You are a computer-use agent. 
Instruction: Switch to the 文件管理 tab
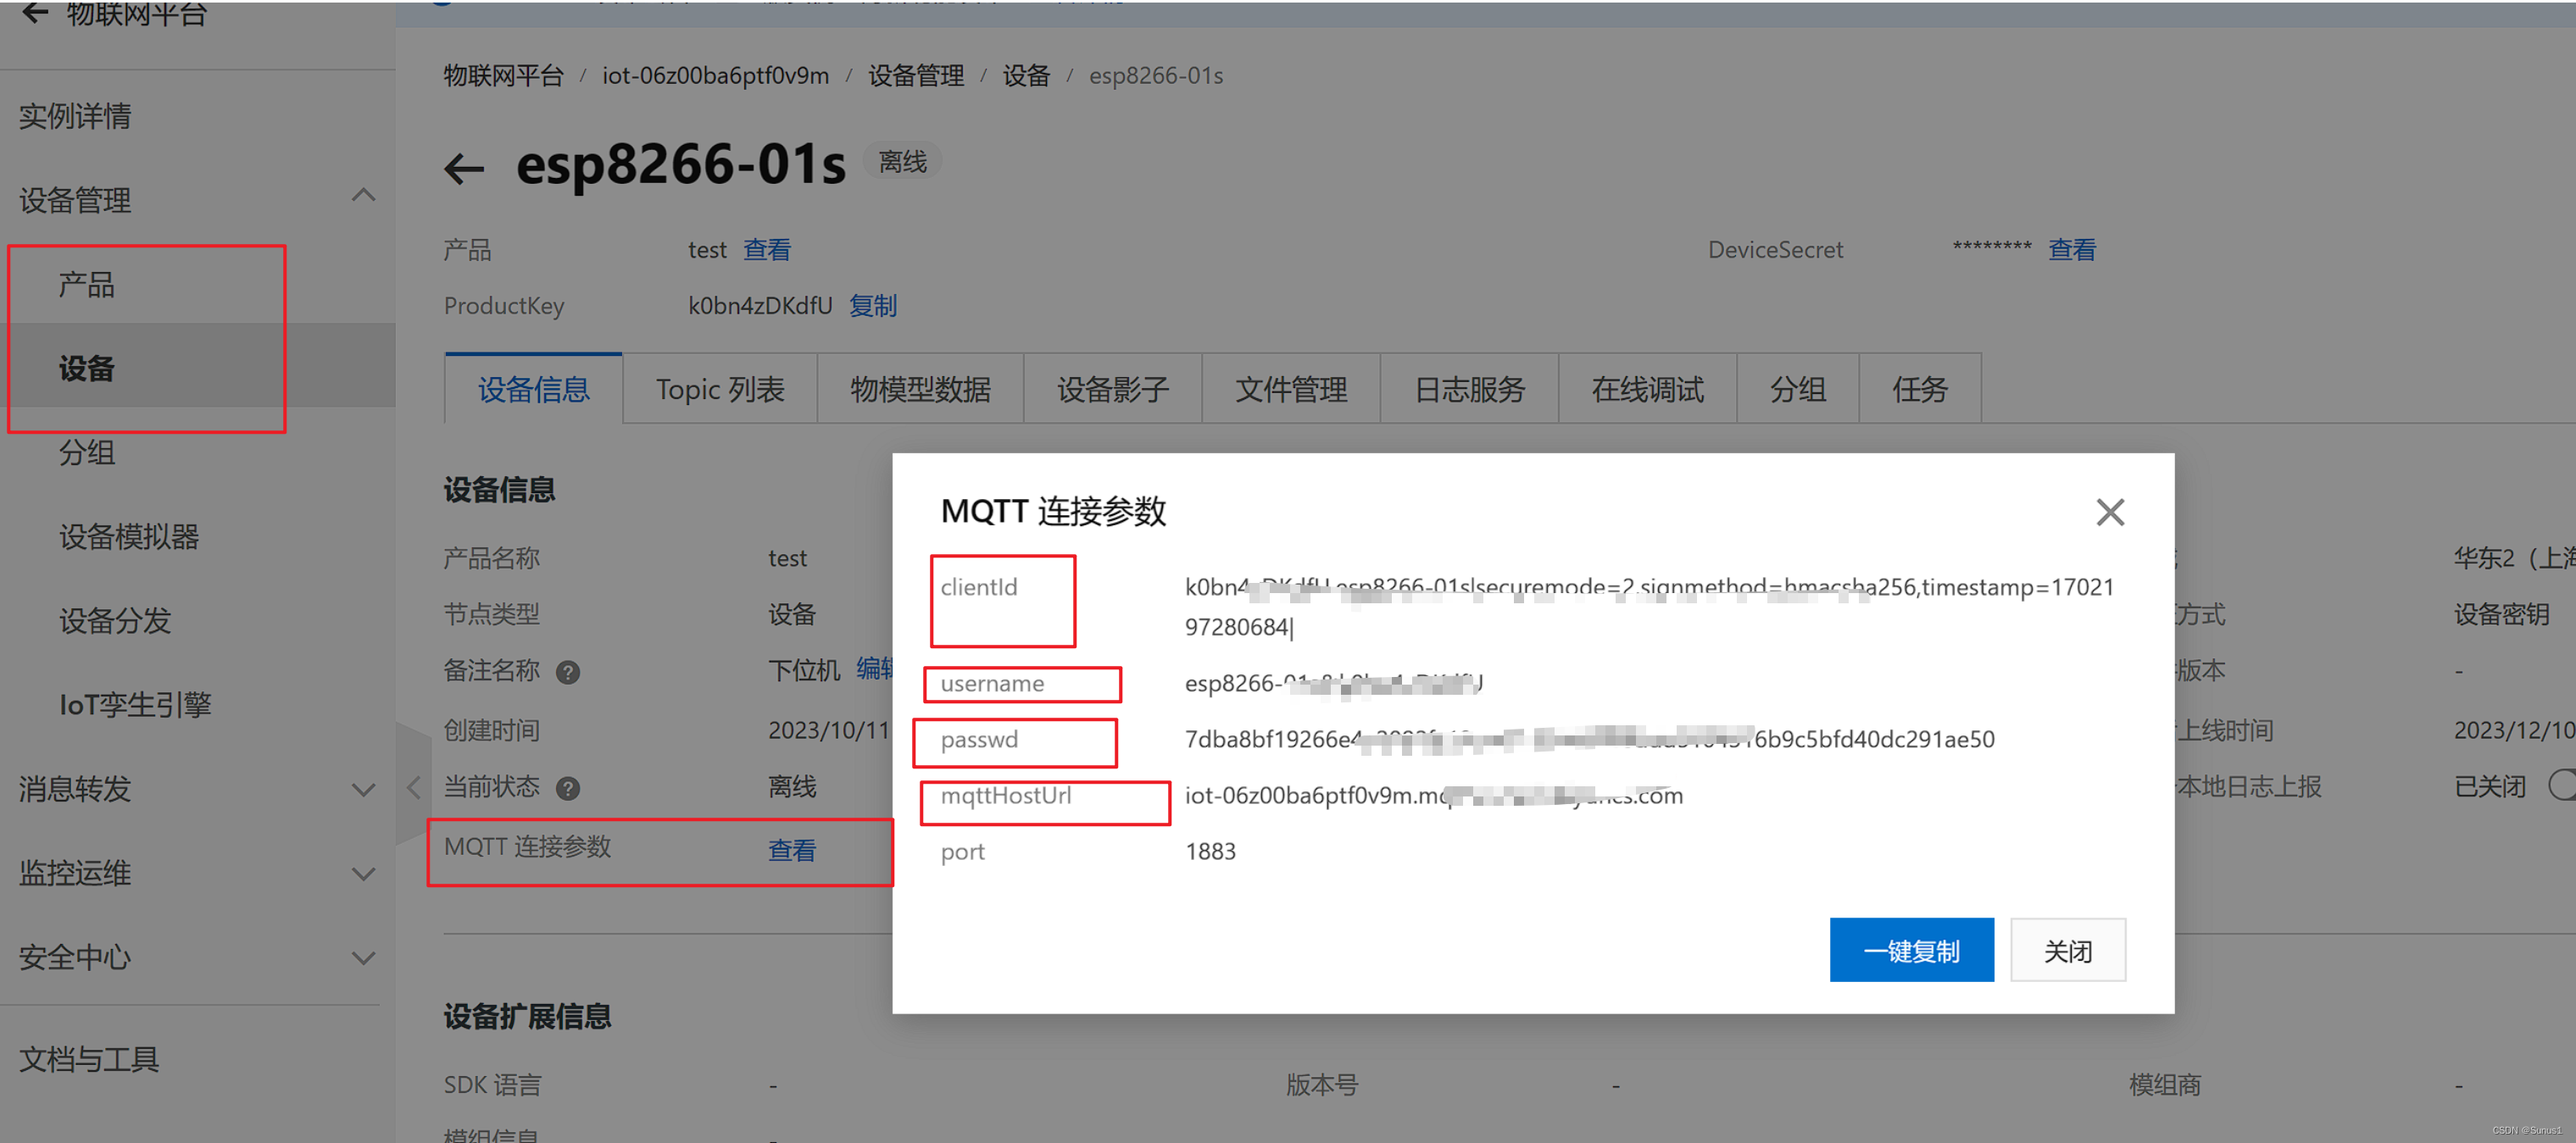click(x=1291, y=389)
